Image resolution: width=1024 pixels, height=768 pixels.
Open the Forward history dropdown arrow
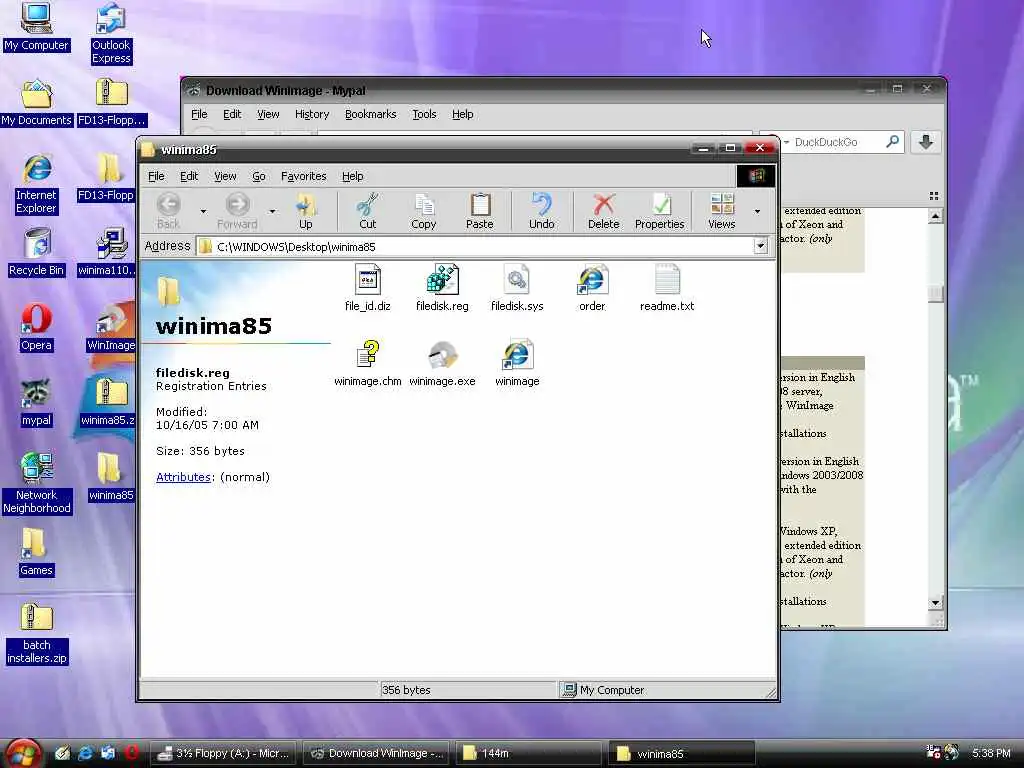pyautogui.click(x=272, y=211)
